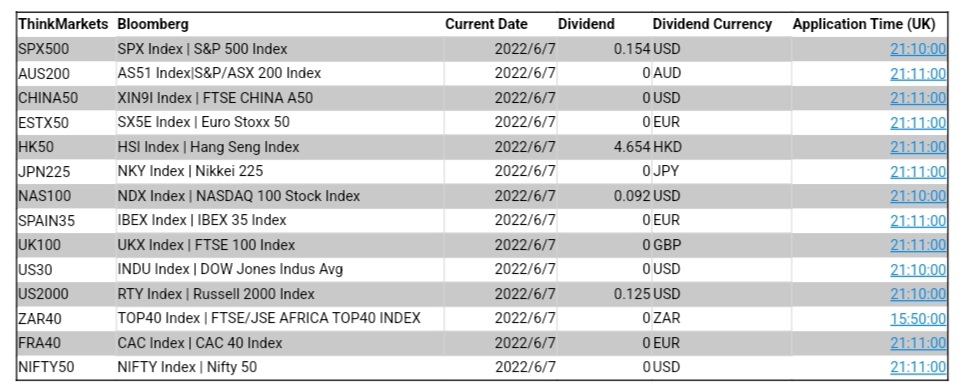Open AUS200 application time link
963x391 pixels.
(918, 73)
